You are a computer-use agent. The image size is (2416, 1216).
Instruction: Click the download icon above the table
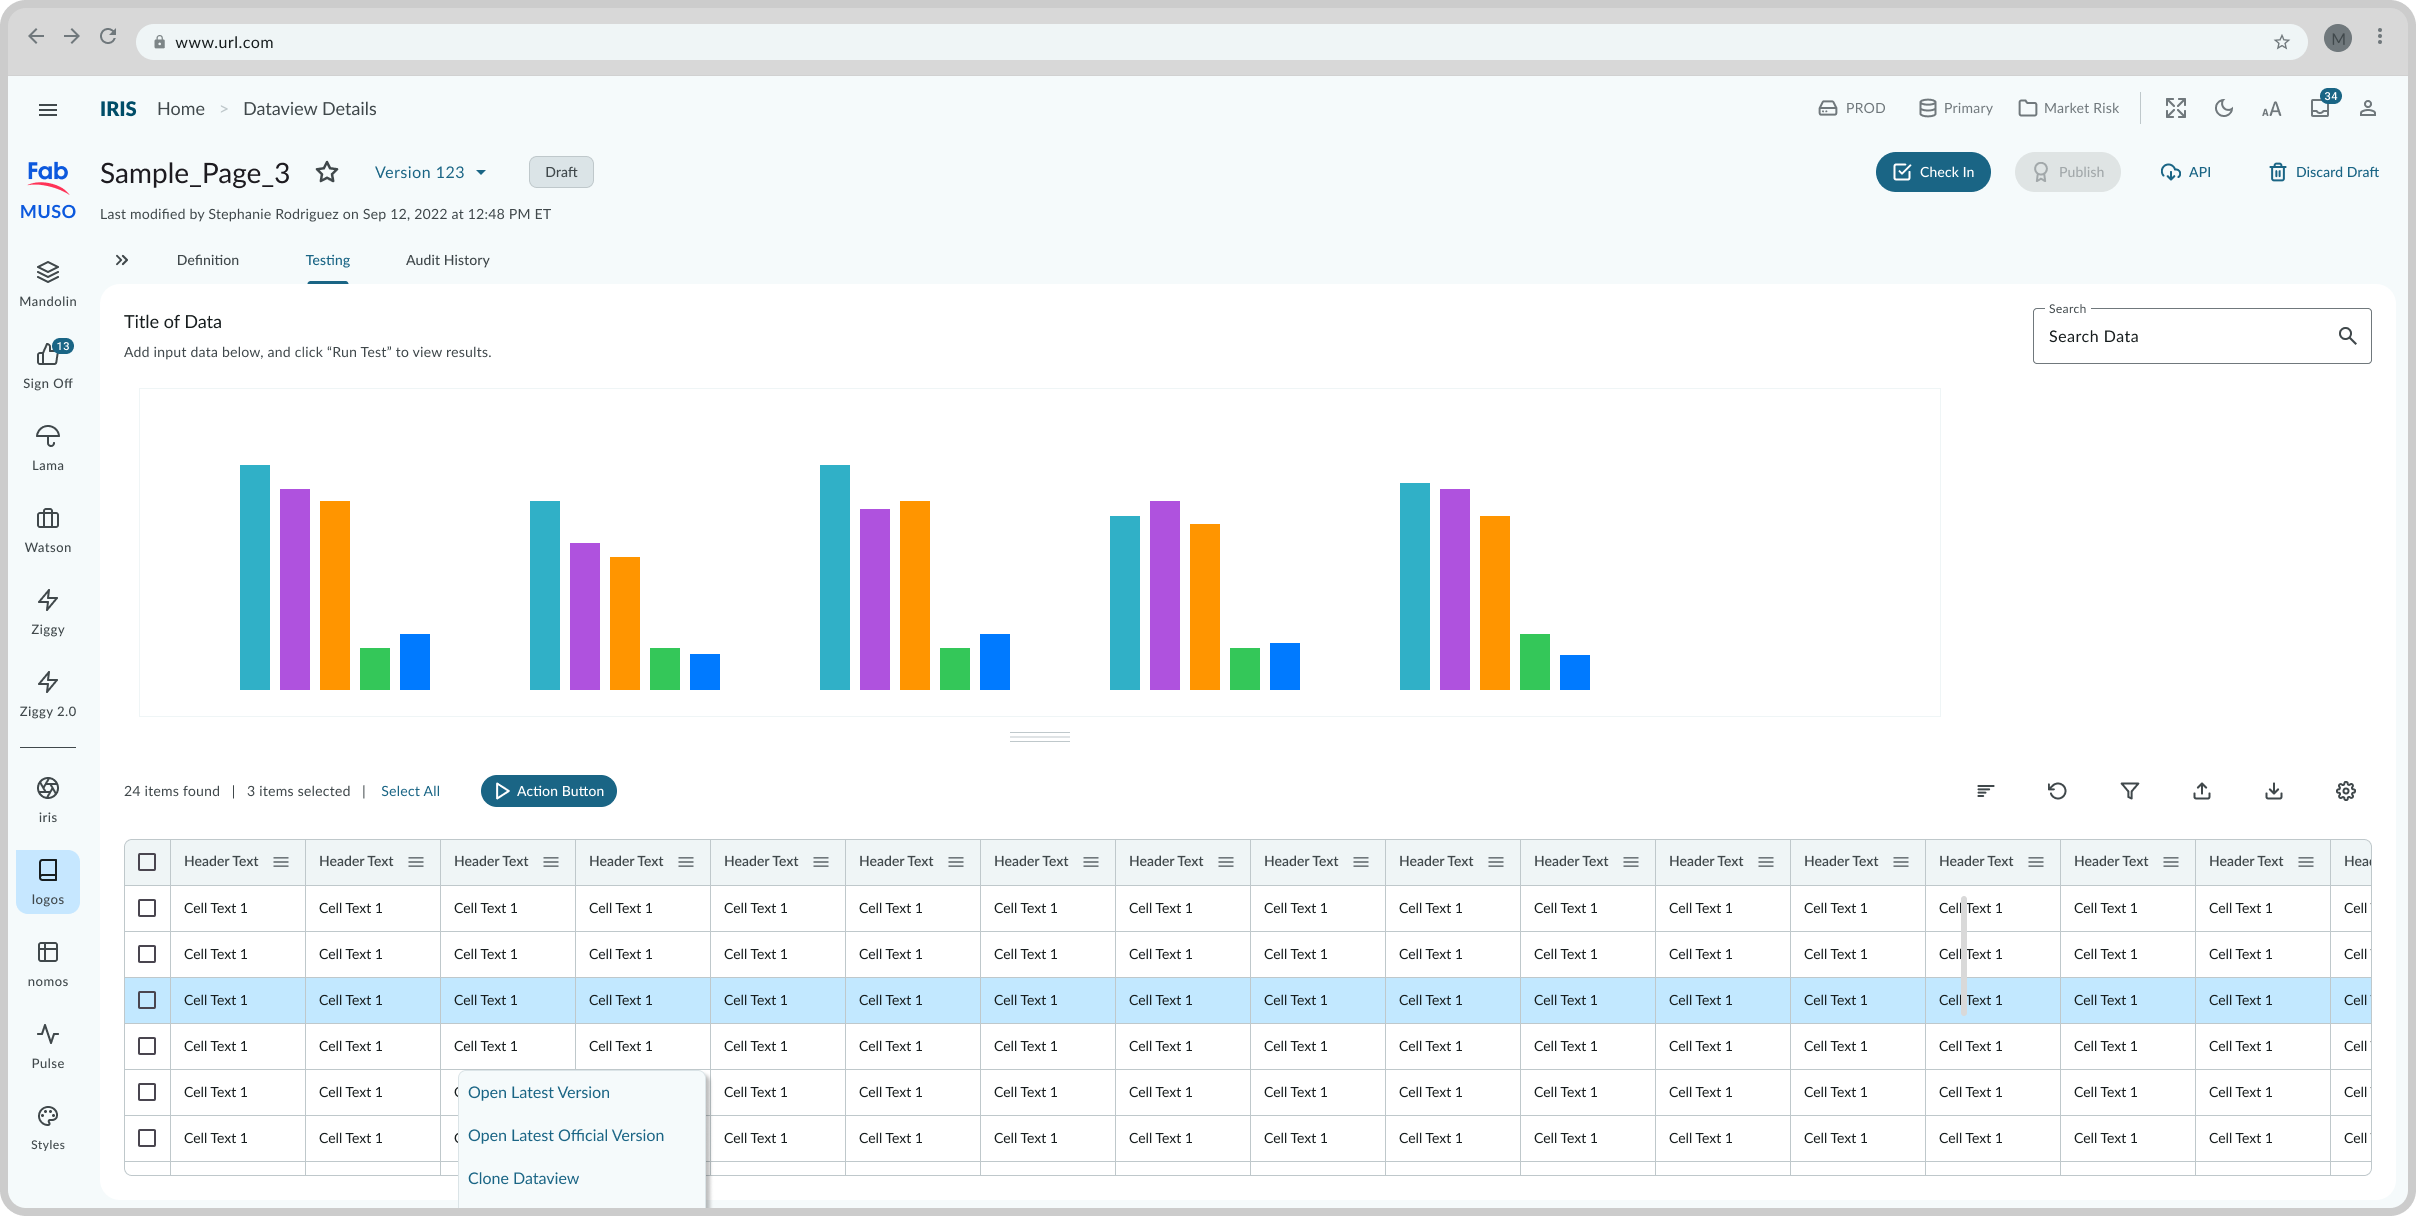pos(2274,791)
